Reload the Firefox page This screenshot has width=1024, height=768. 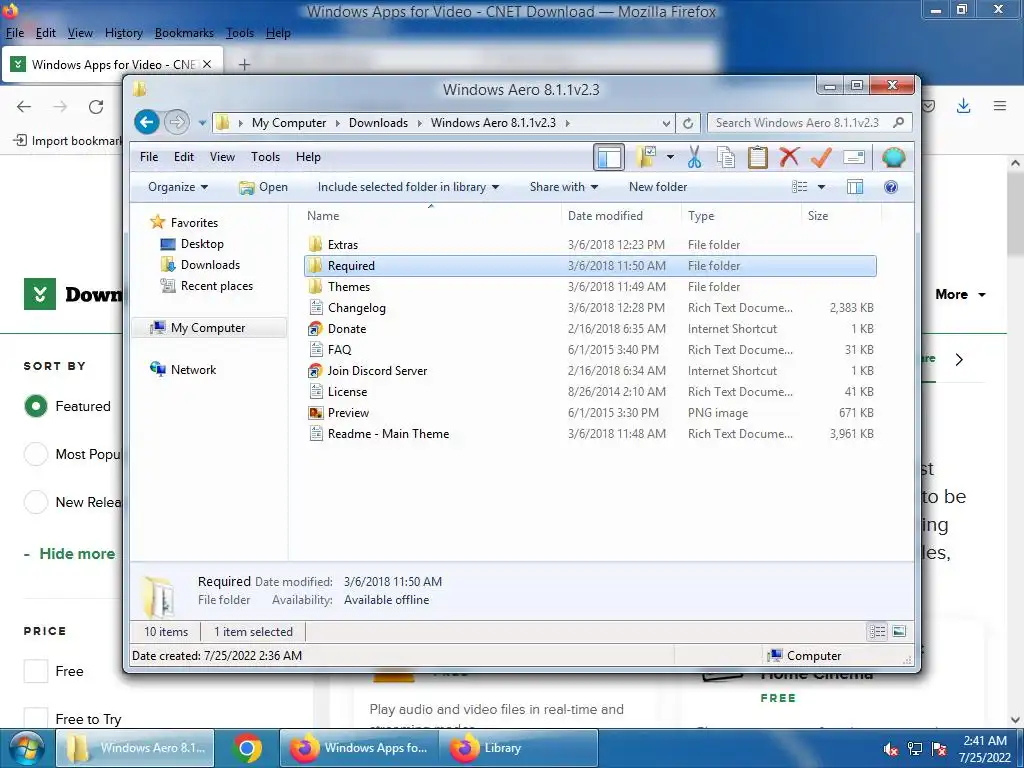[x=96, y=106]
